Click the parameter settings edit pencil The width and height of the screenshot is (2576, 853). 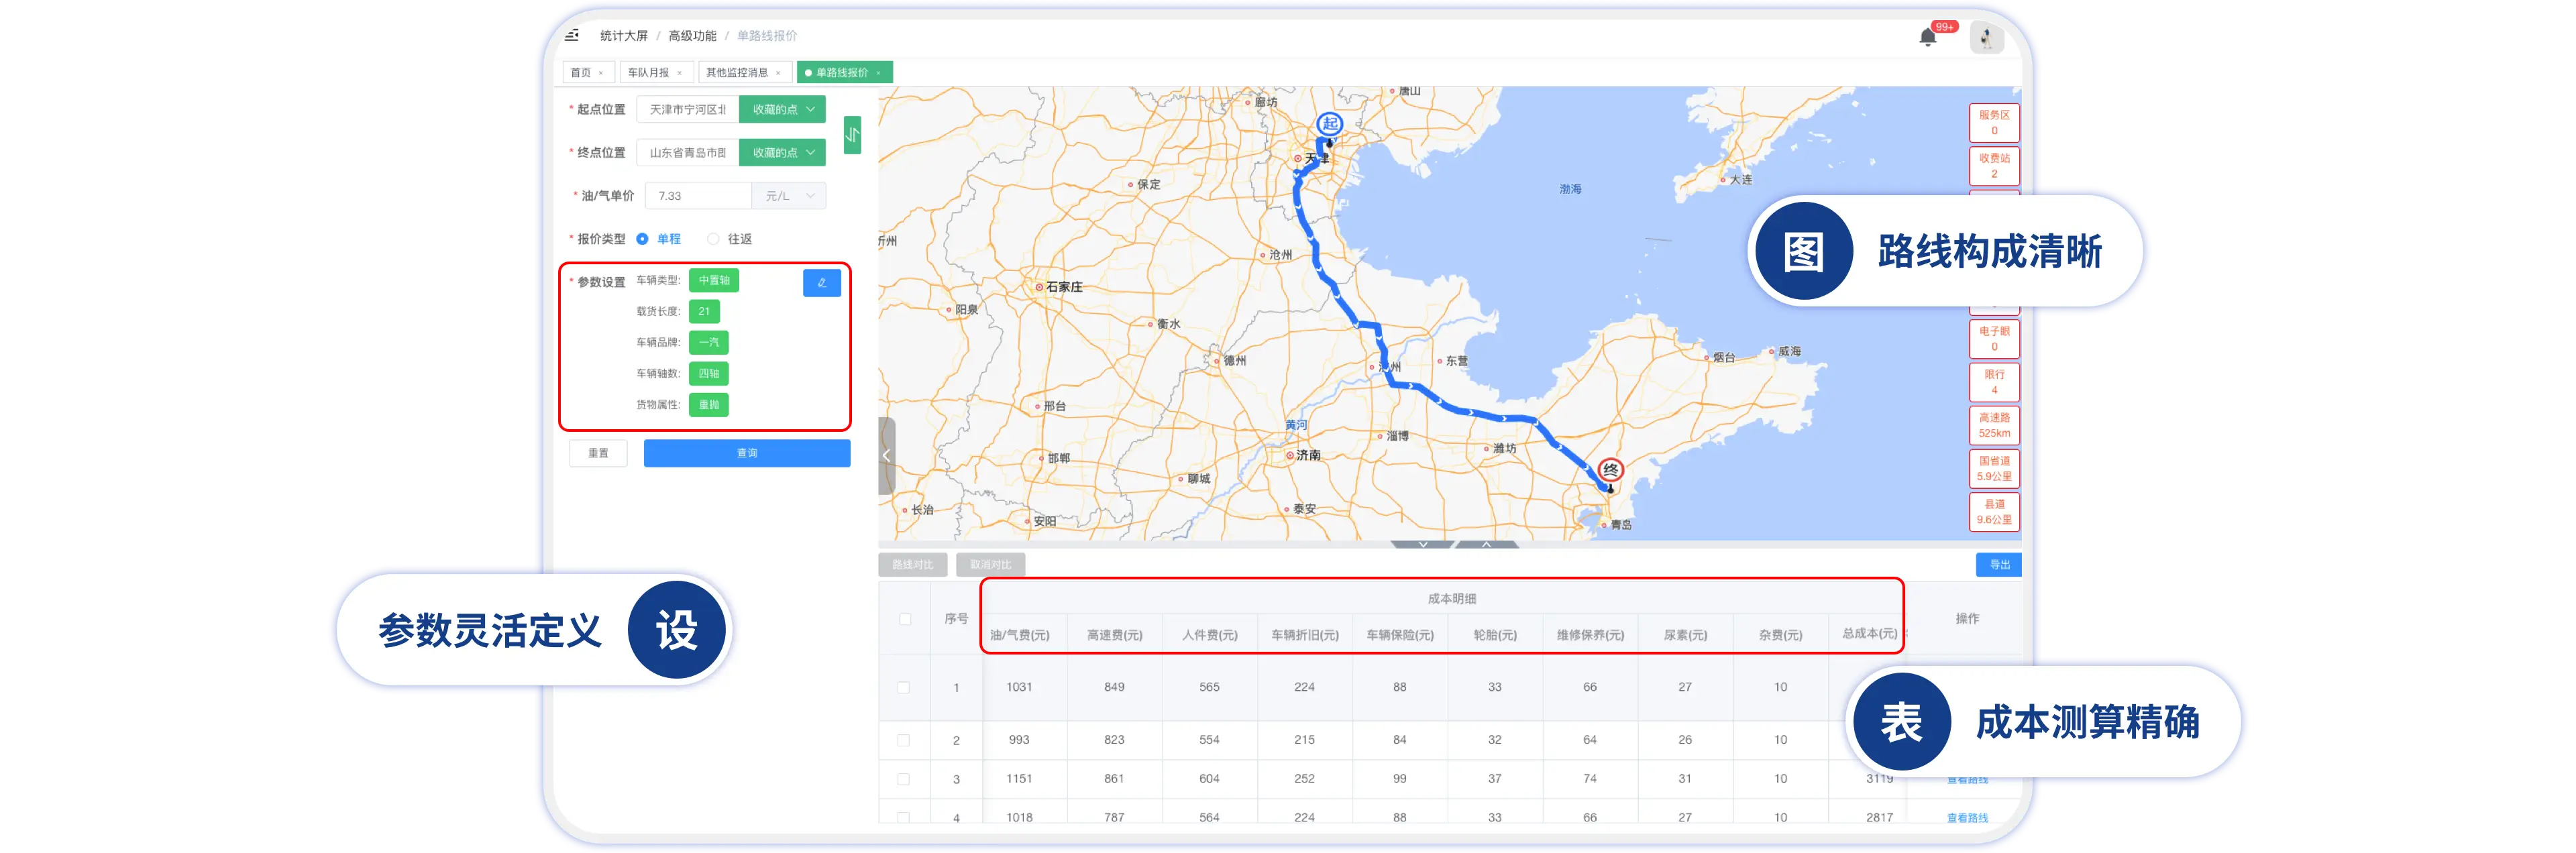tap(821, 283)
